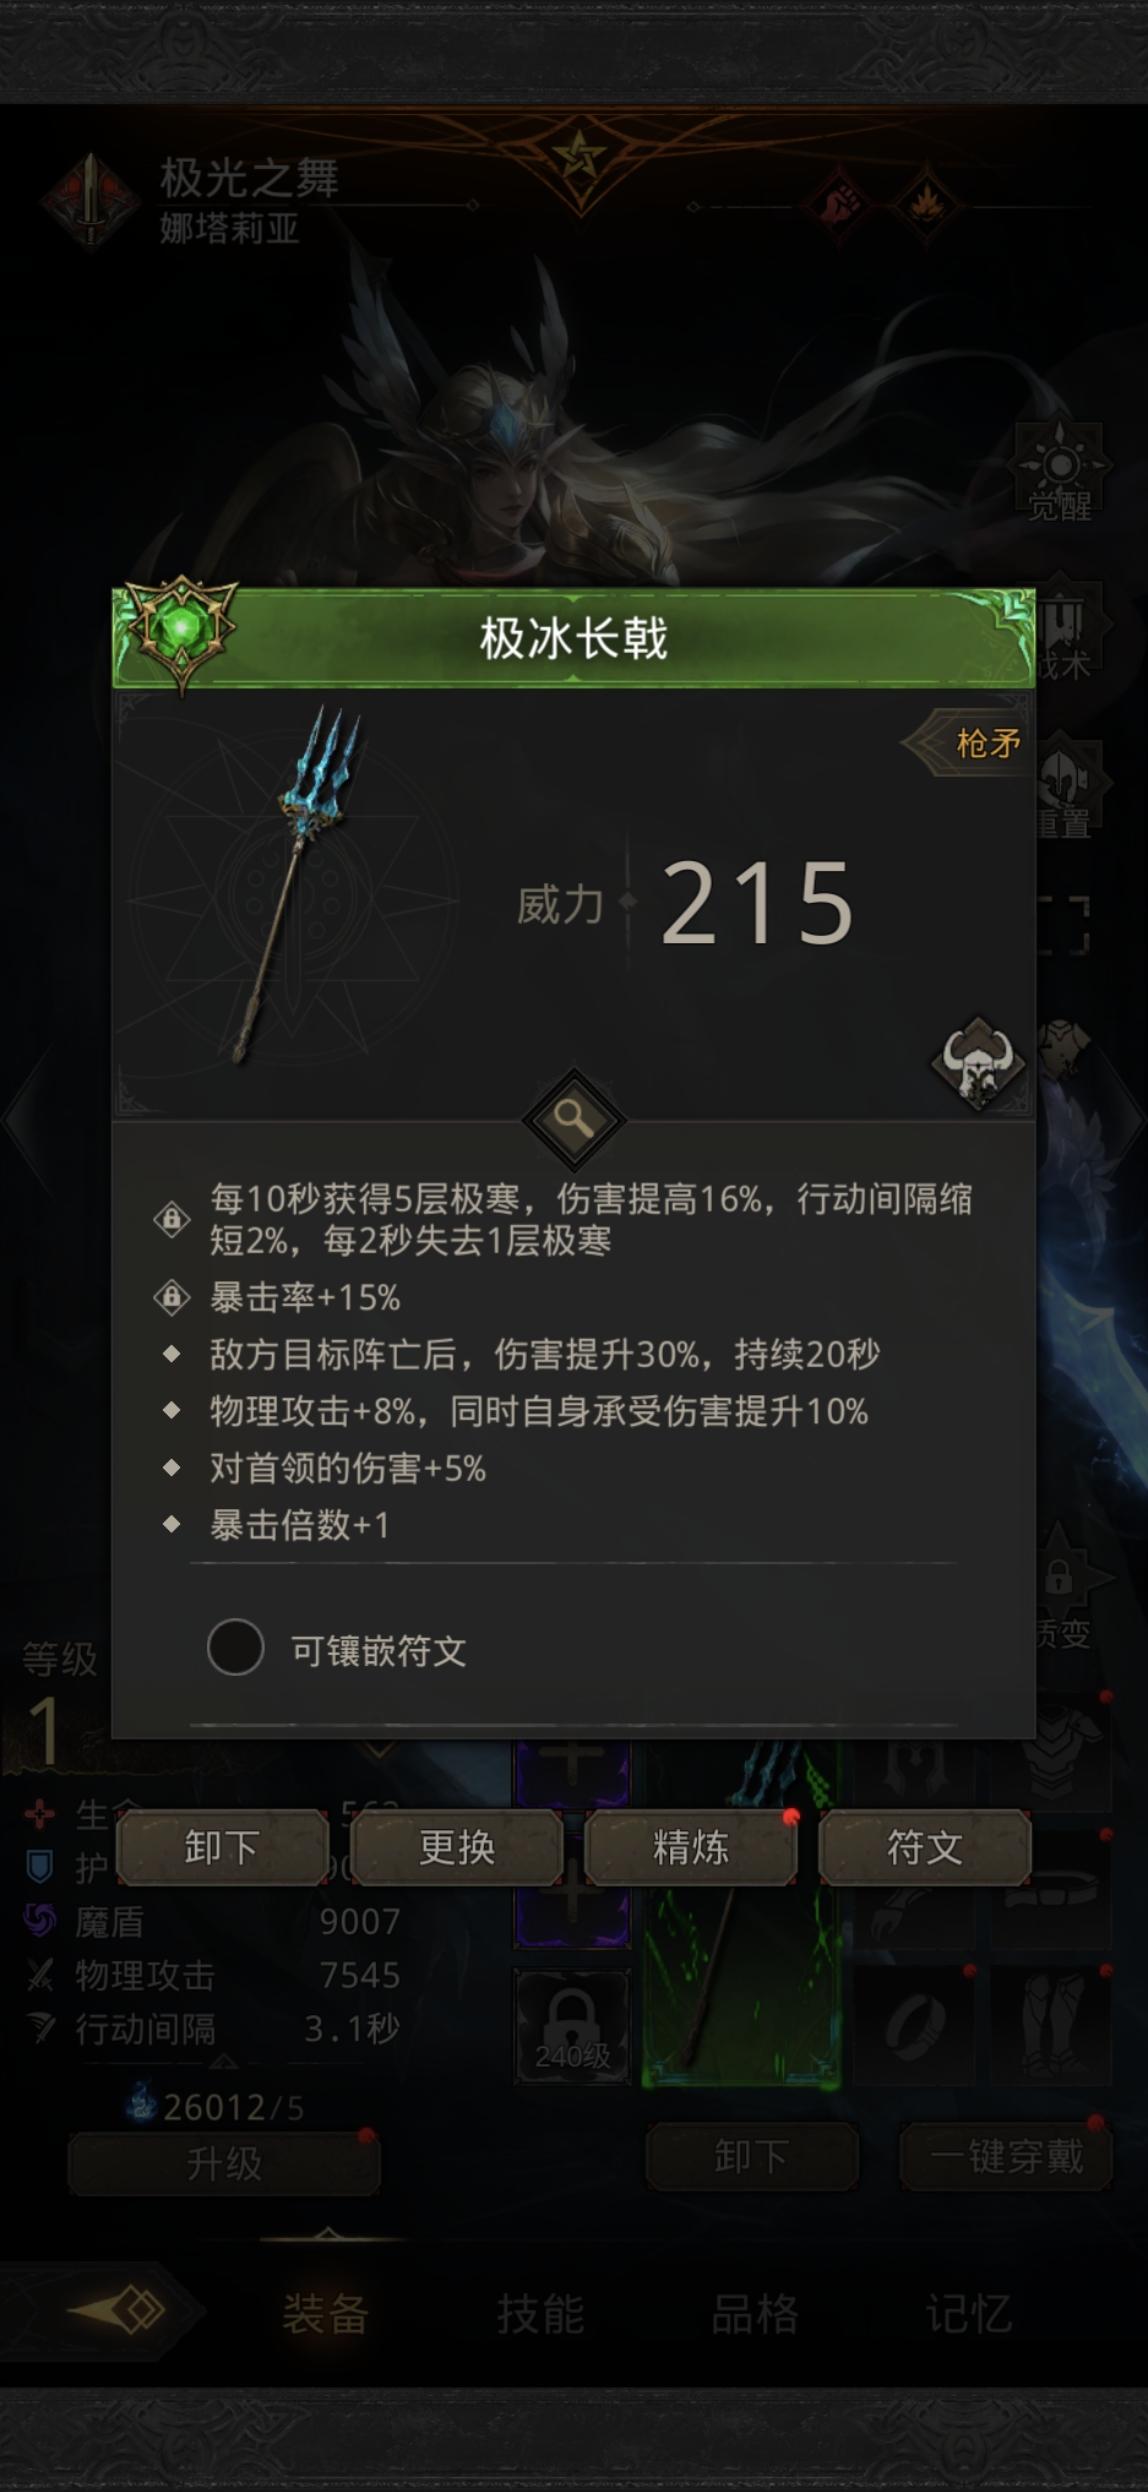1148x2492 pixels.
Task: Select the empty rune socket circle
Action: [x=235, y=1648]
